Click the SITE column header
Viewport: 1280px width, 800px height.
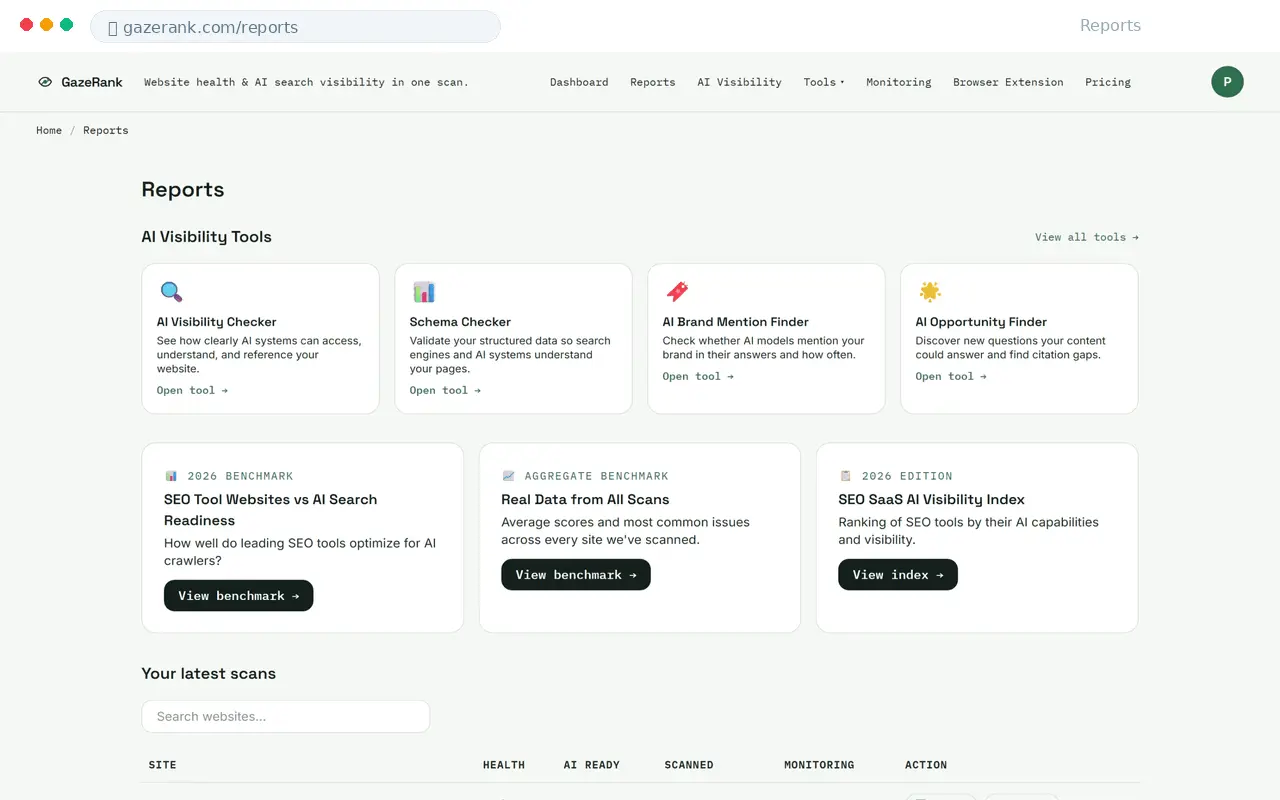tap(162, 765)
